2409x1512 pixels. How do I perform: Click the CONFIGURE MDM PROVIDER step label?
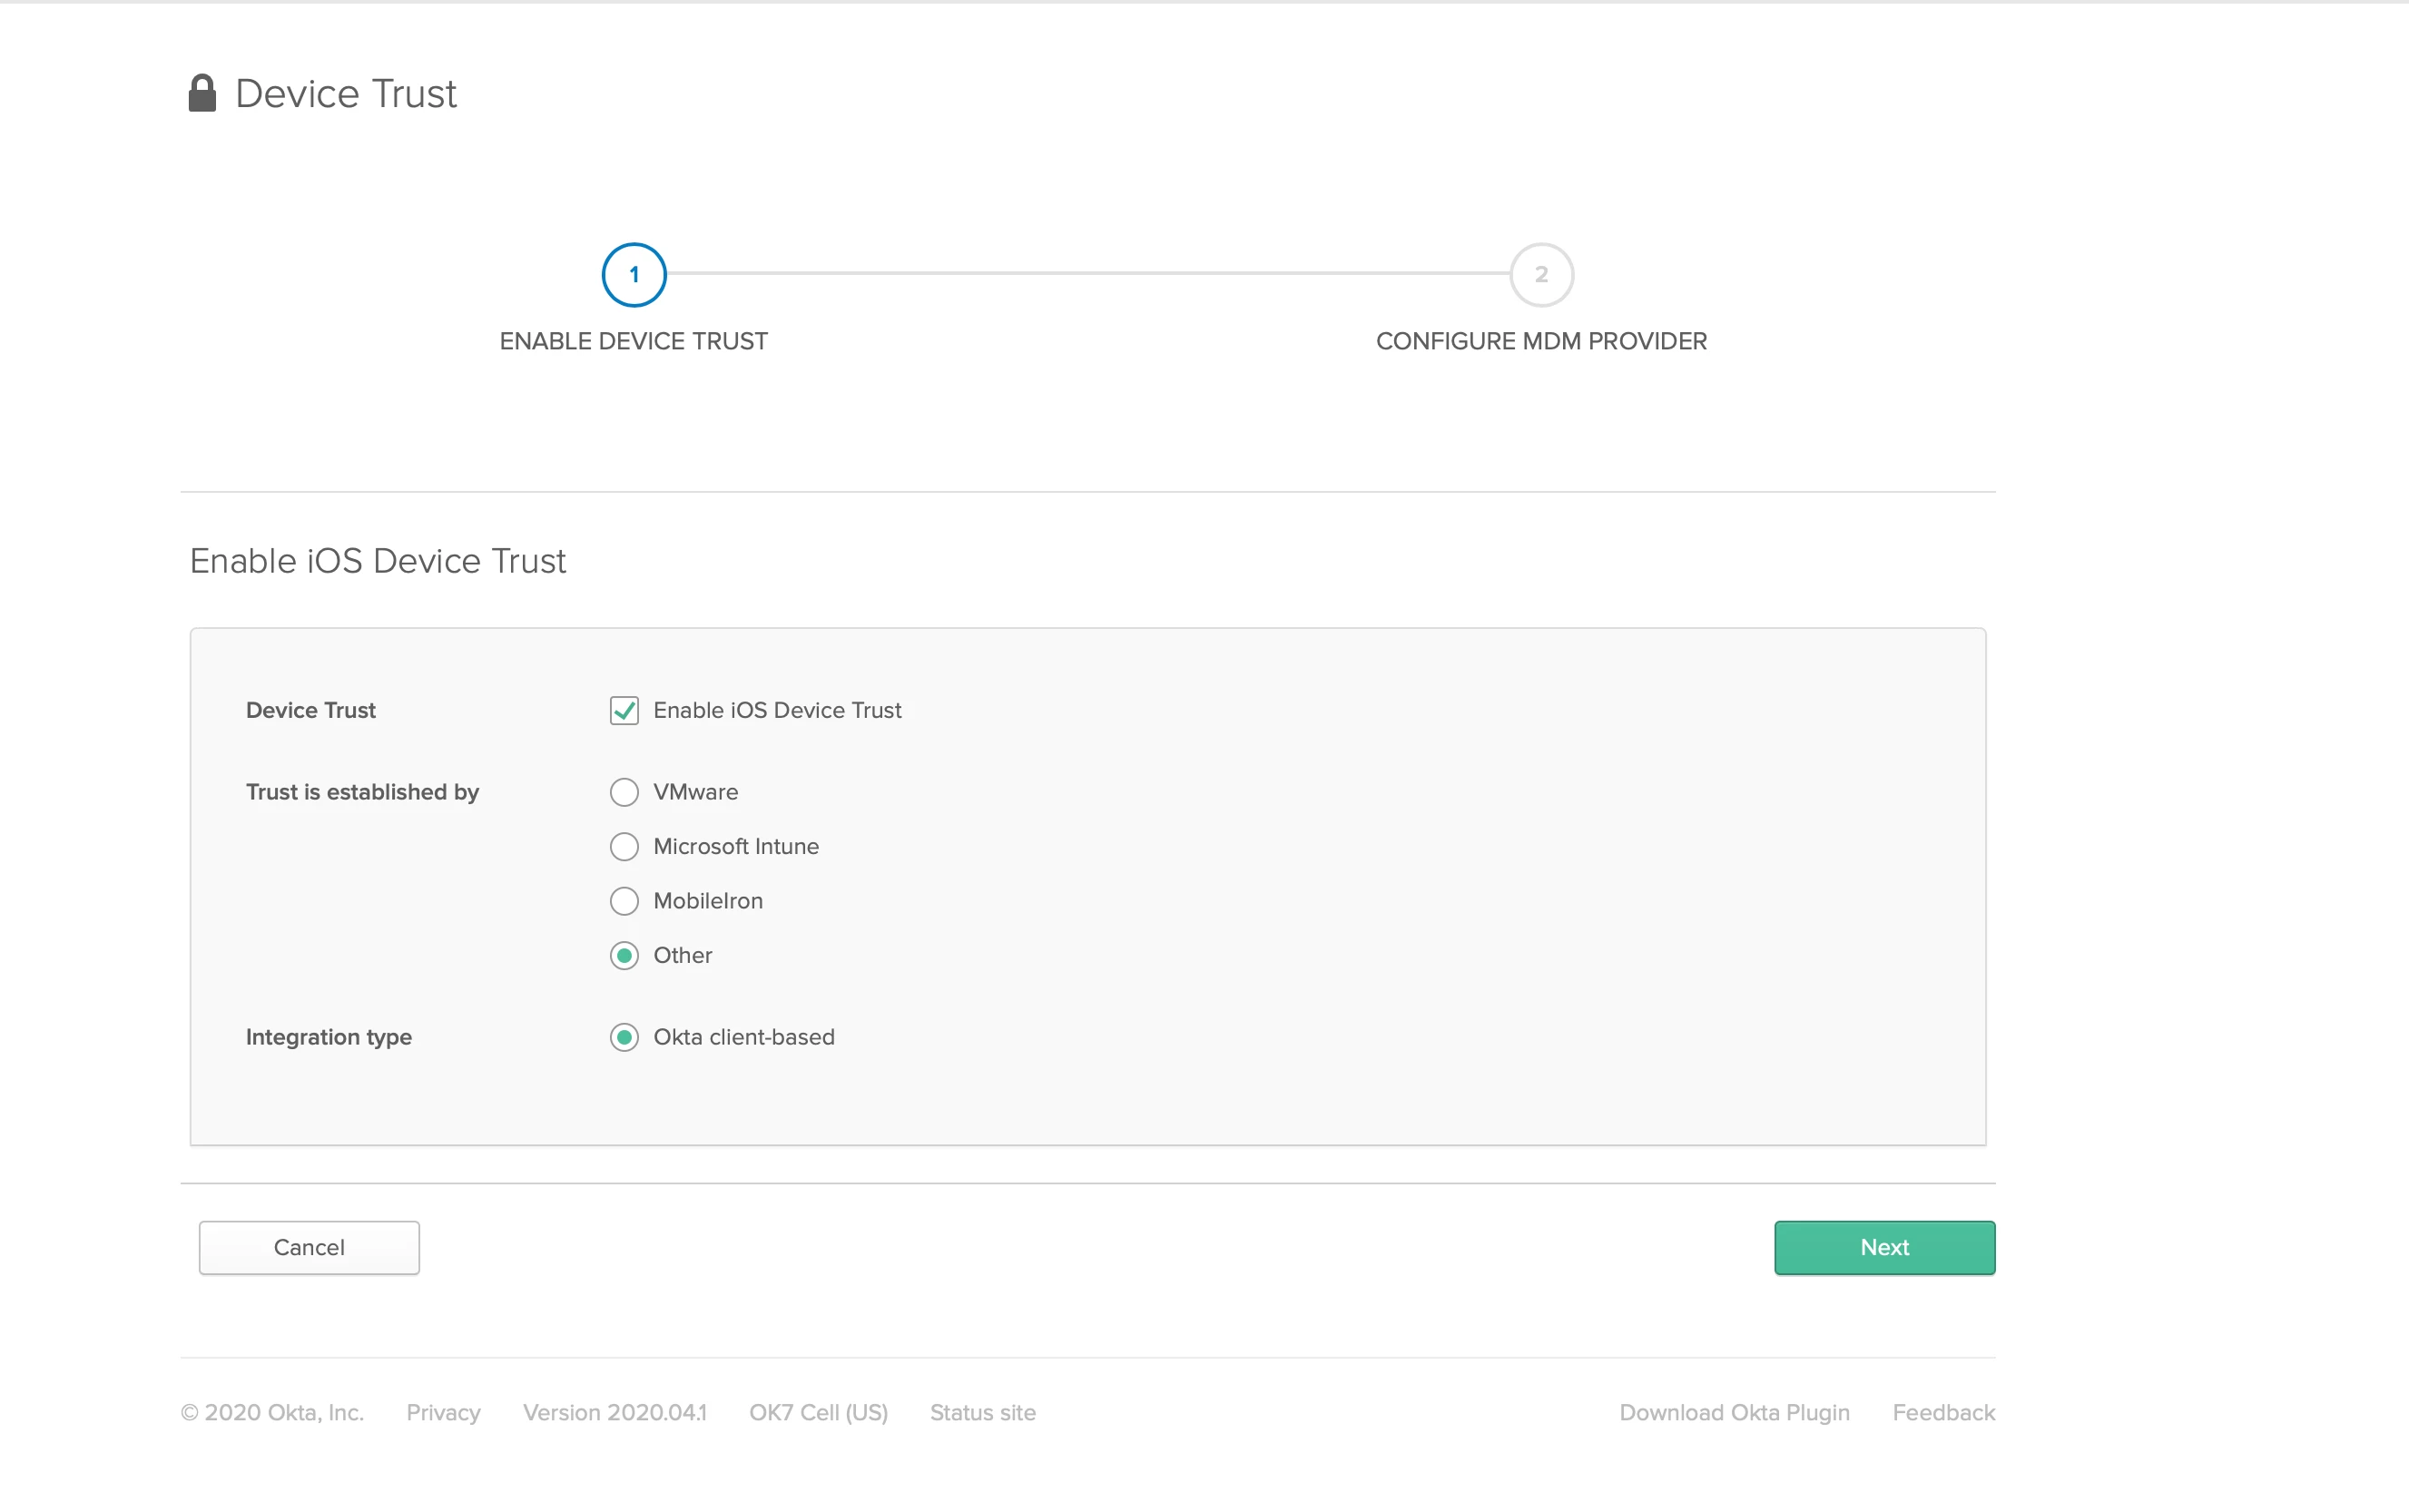click(1541, 341)
